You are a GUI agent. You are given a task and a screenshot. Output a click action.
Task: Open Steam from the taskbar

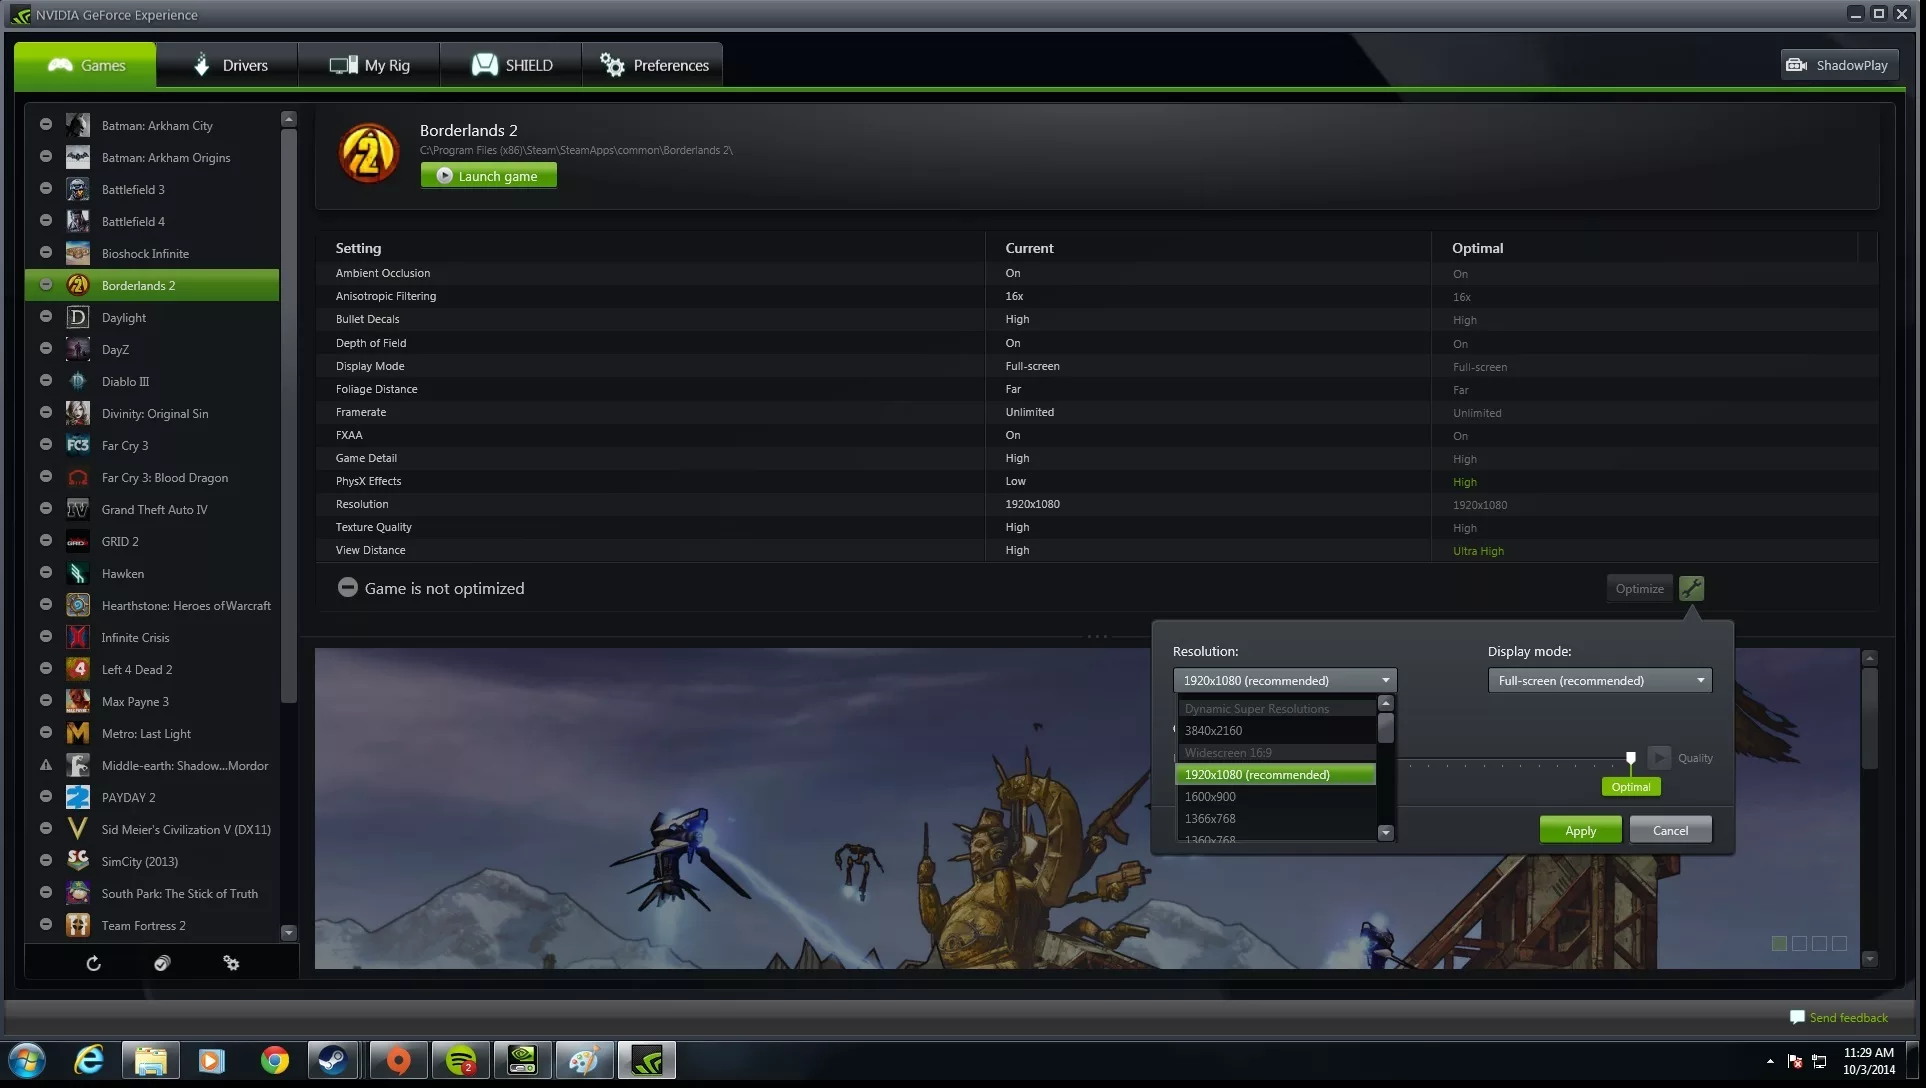pyautogui.click(x=334, y=1060)
